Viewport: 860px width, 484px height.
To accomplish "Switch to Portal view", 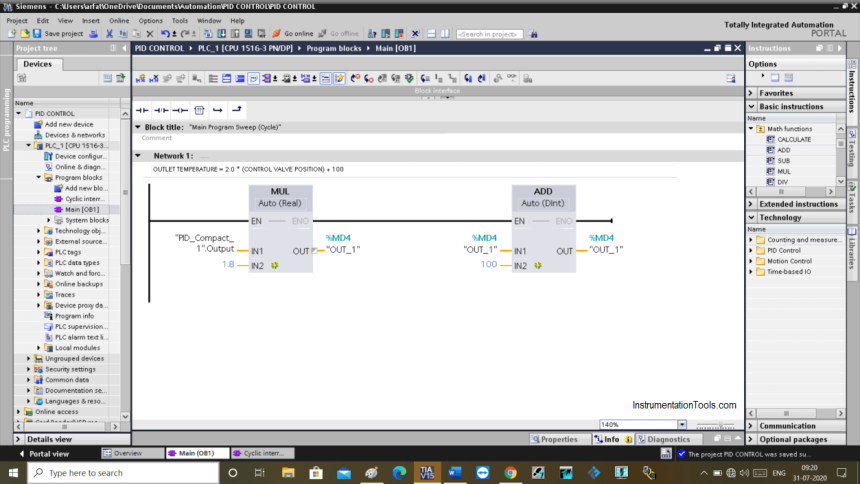I will [x=44, y=454].
